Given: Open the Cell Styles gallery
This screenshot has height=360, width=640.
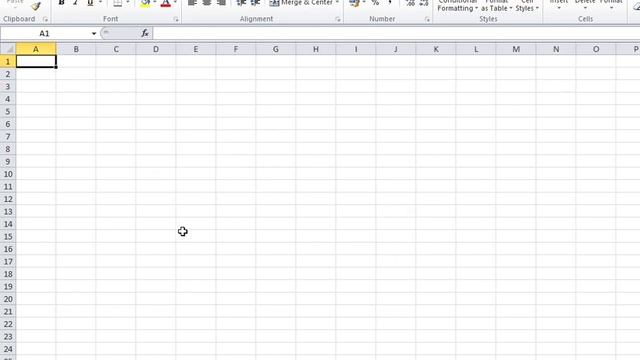Looking at the screenshot, I should [527, 5].
